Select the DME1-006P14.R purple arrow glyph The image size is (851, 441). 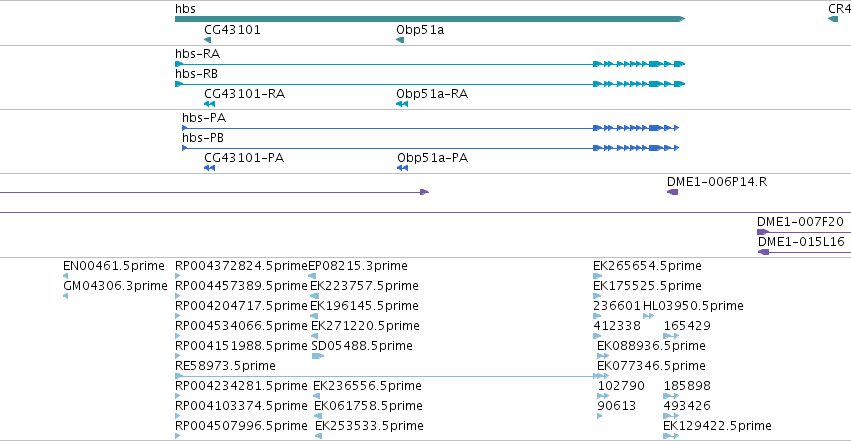tap(672, 192)
